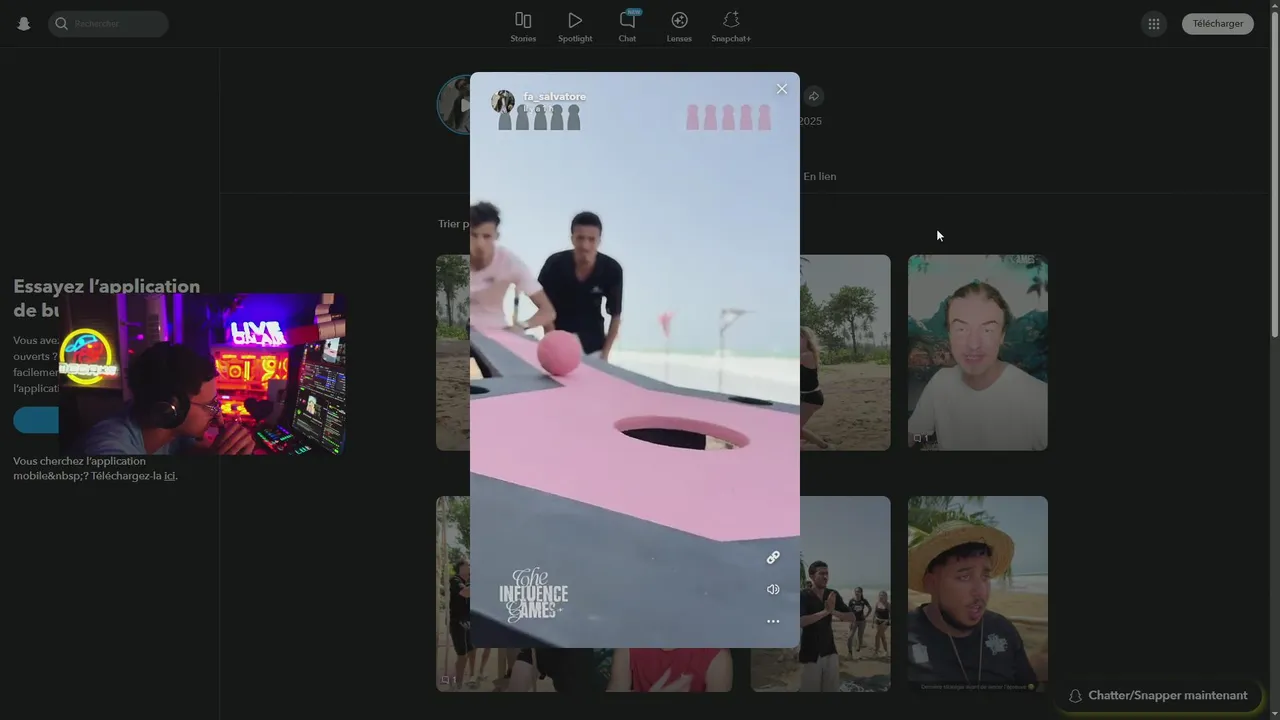Open the fa_salvatore username in the story

tap(555, 97)
